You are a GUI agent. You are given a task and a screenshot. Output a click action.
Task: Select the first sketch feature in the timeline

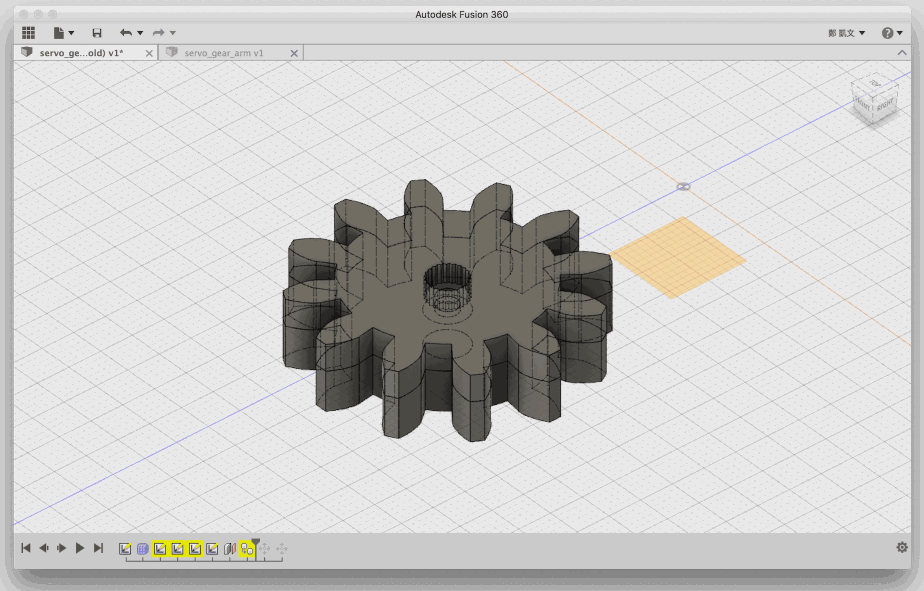click(125, 549)
